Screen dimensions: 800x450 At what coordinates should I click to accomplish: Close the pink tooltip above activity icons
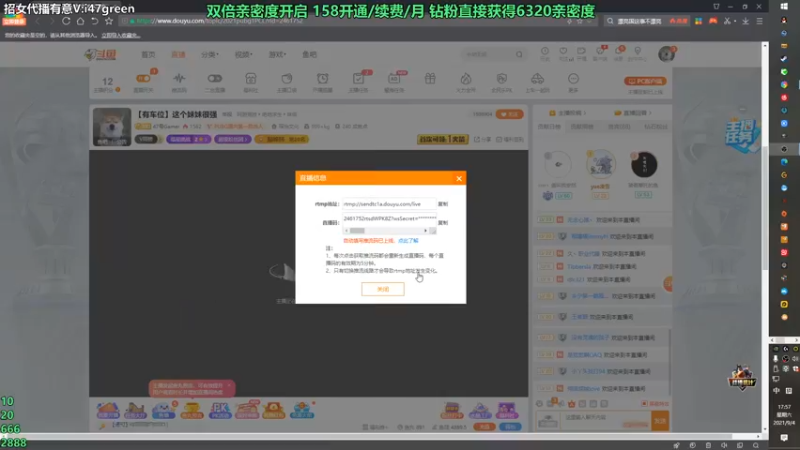(x=229, y=385)
